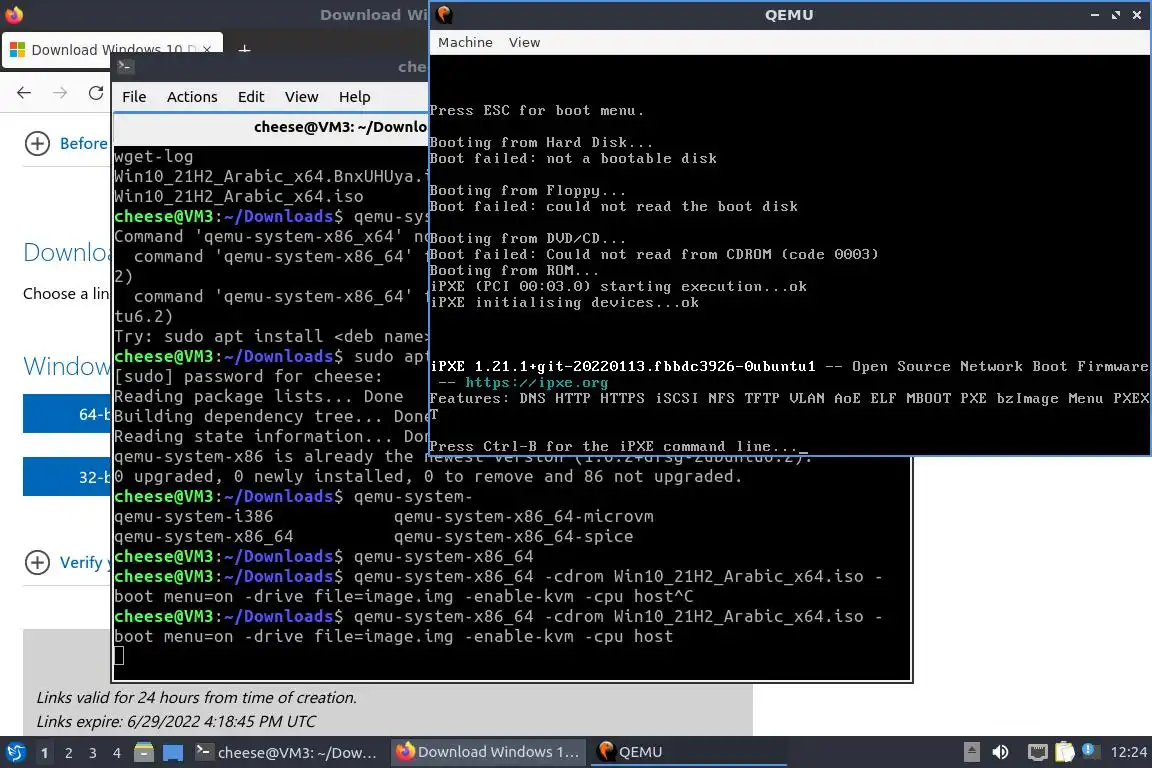1152x768 pixels.
Task: Click the 'Win10_21H2_Arabic_x64.iso' filename in terminal listing
Action: point(239,196)
